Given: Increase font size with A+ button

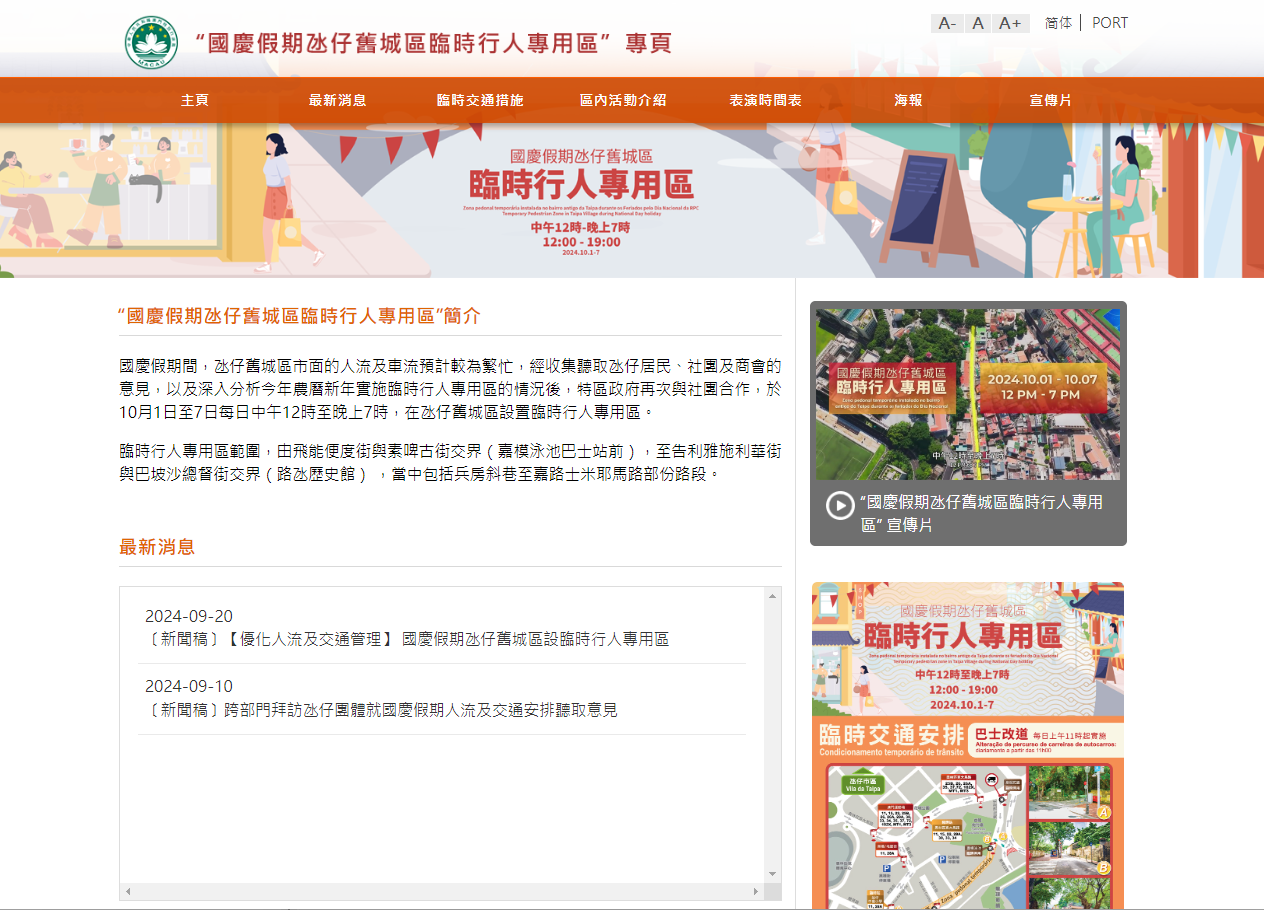Looking at the screenshot, I should [x=1011, y=23].
